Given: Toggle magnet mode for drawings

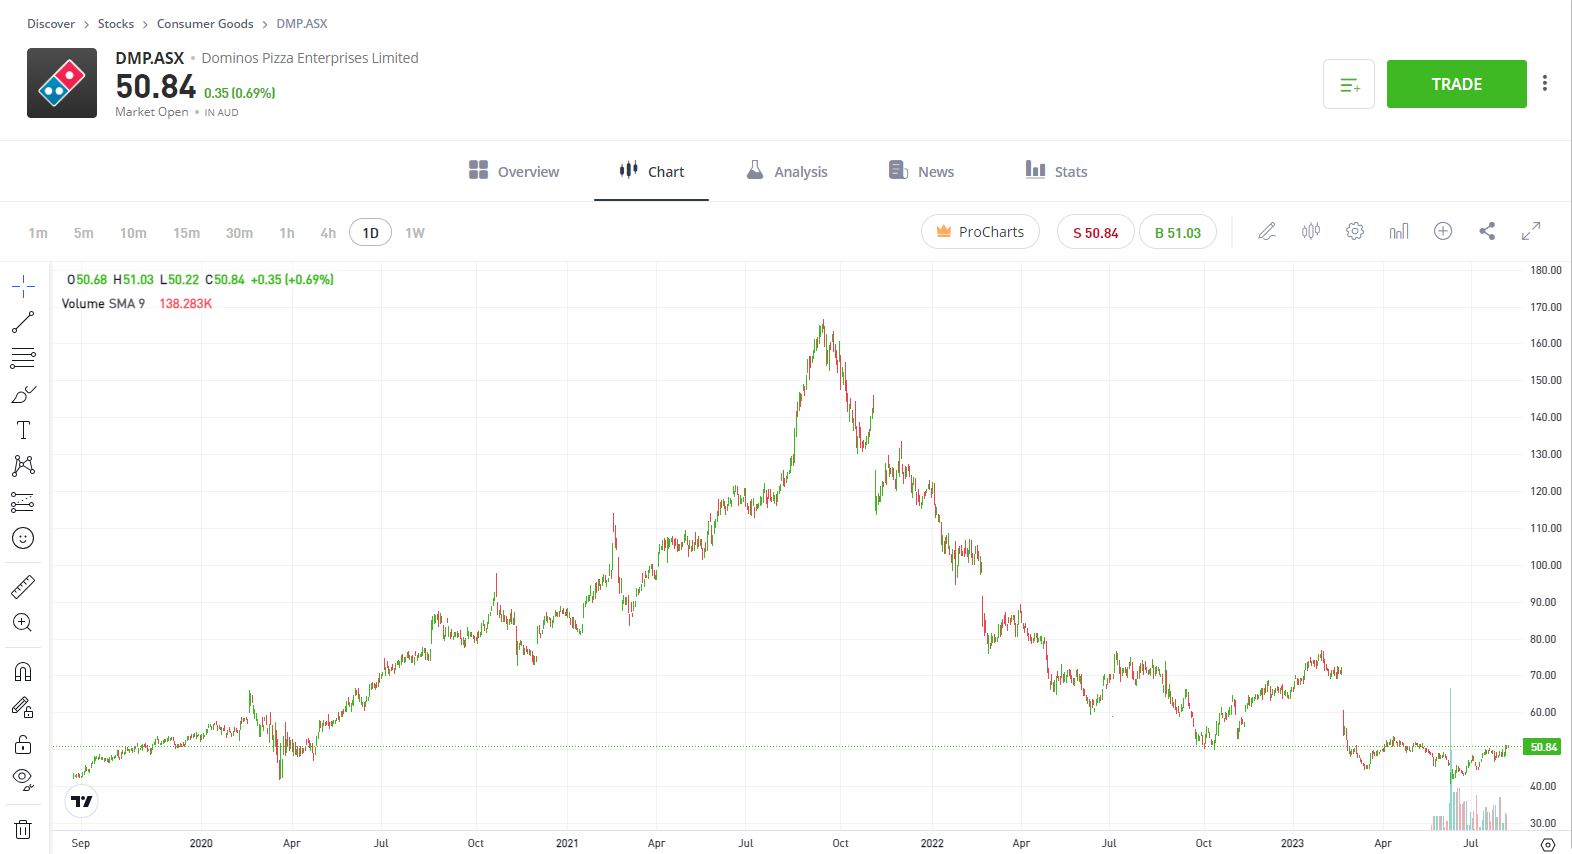Looking at the screenshot, I should pos(23,671).
